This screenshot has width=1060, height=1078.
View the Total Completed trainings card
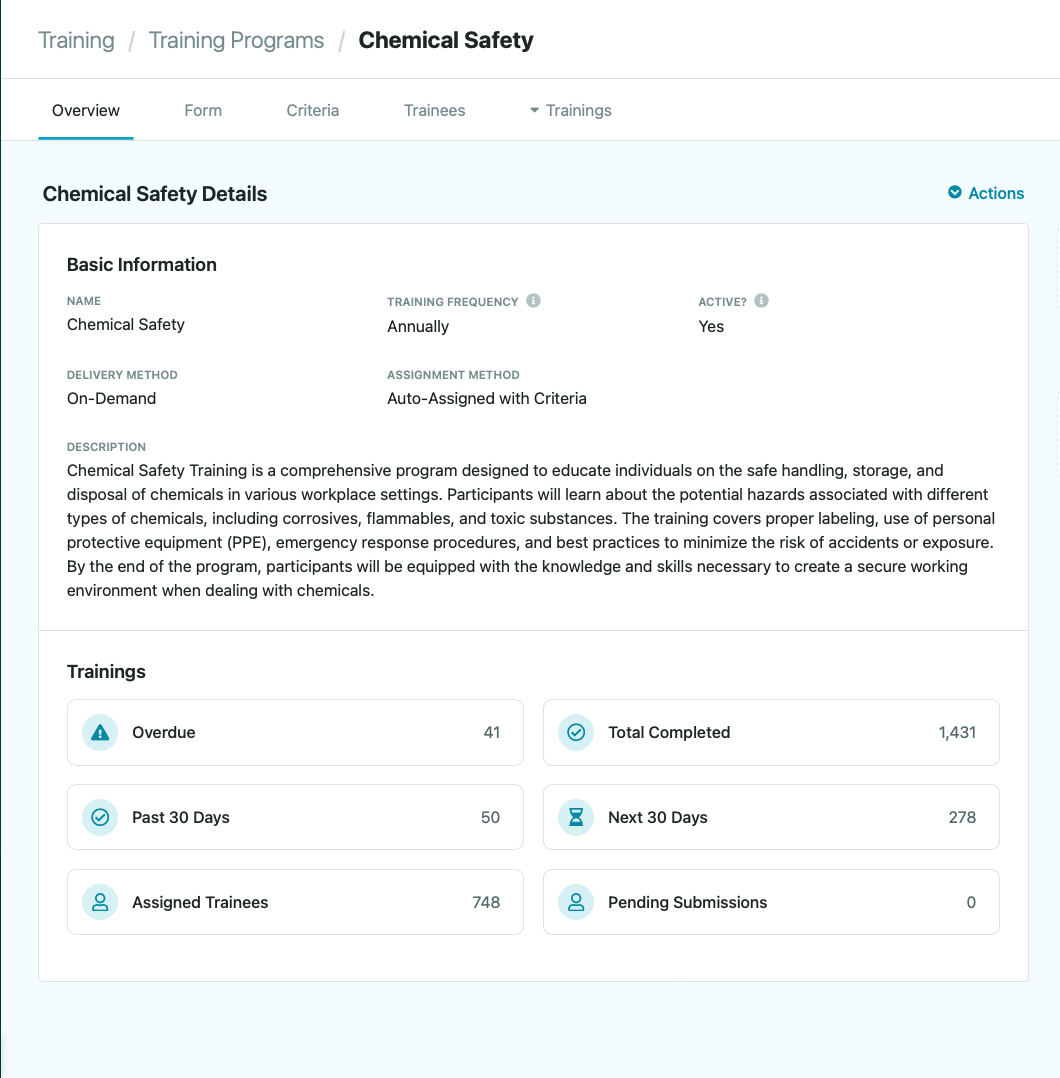click(x=771, y=733)
